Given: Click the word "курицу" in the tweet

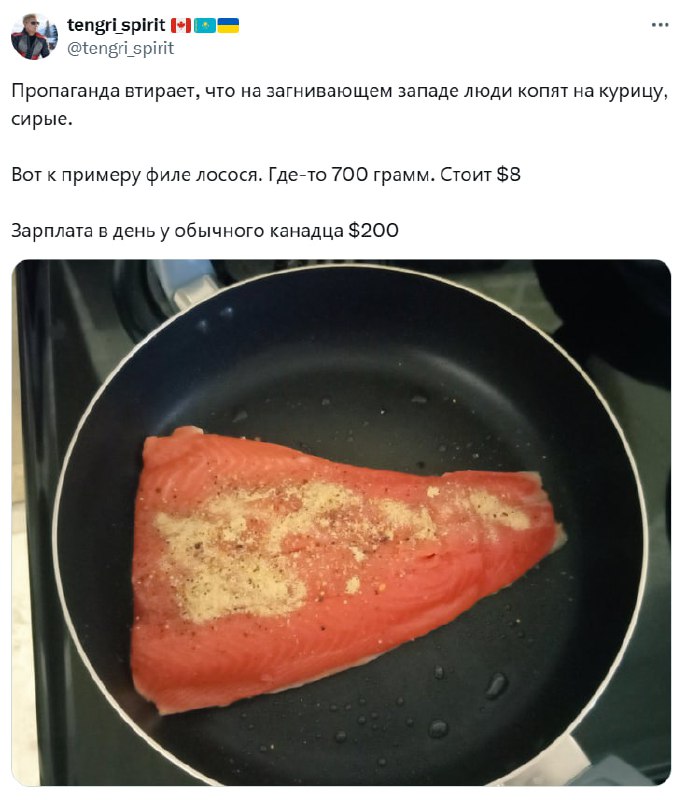Looking at the screenshot, I should coord(633,92).
